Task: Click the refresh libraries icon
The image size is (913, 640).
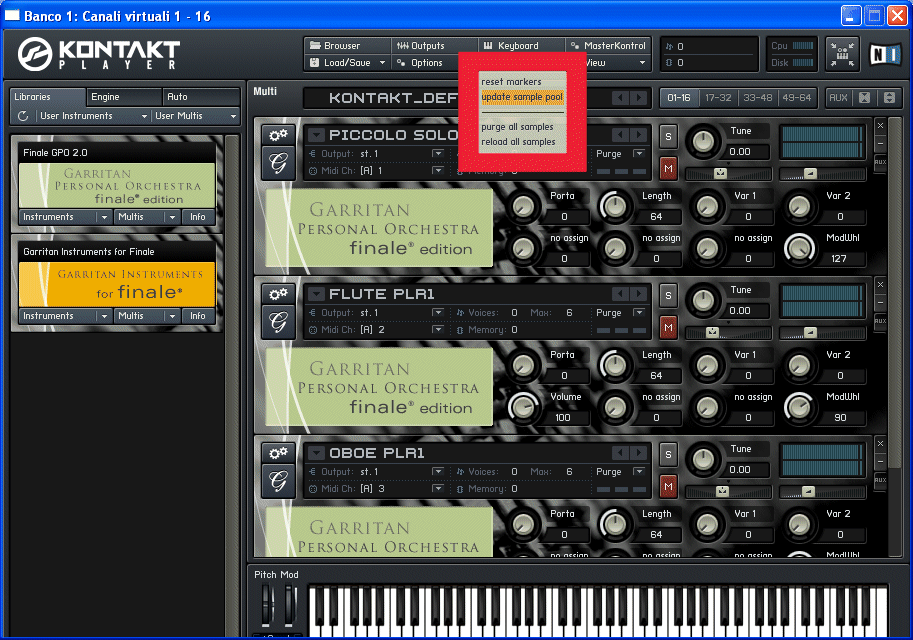Action: 23,117
